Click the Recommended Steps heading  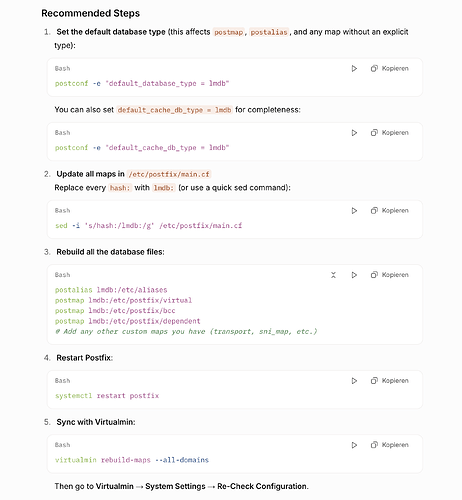(x=91, y=13)
